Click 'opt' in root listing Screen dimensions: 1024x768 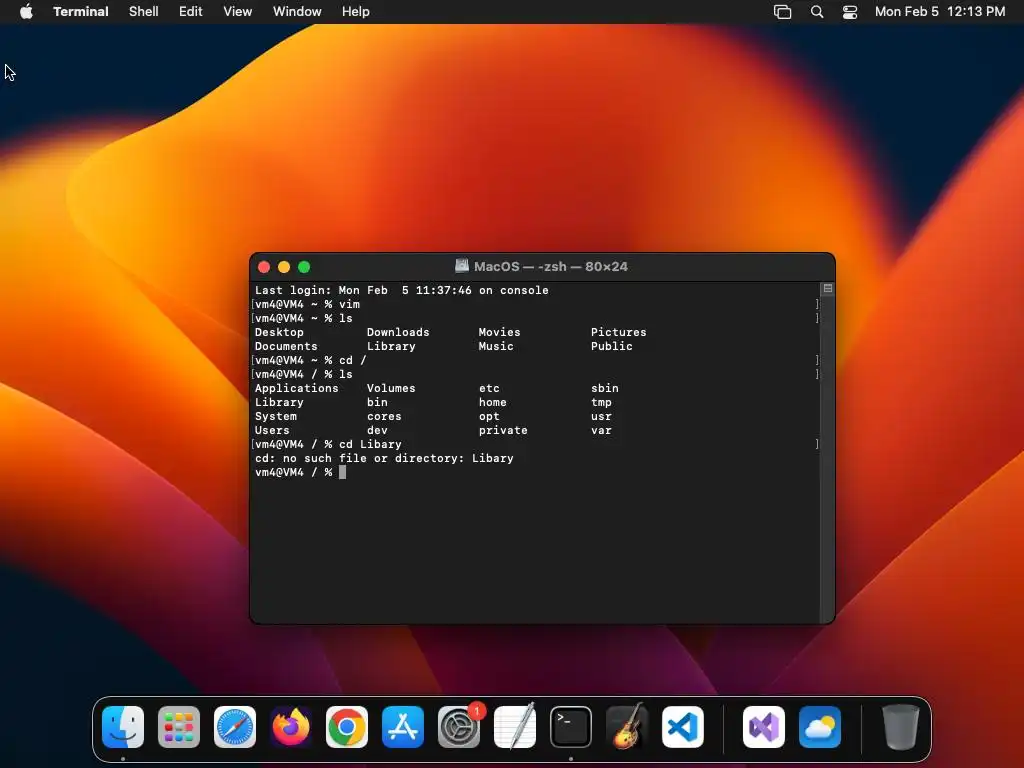pos(489,416)
